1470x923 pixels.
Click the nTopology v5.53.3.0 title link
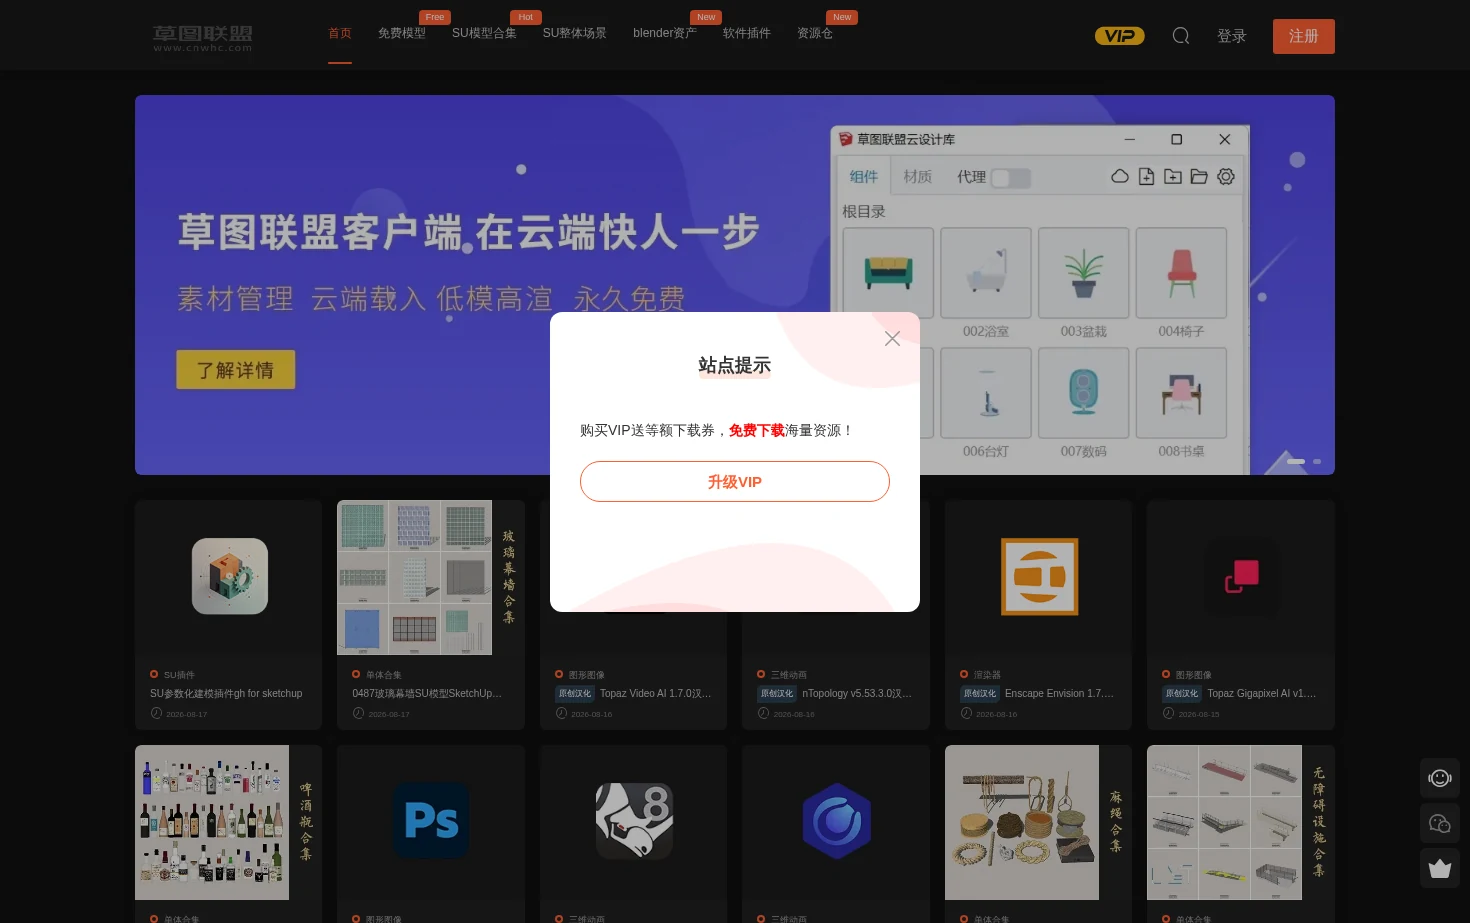857,693
